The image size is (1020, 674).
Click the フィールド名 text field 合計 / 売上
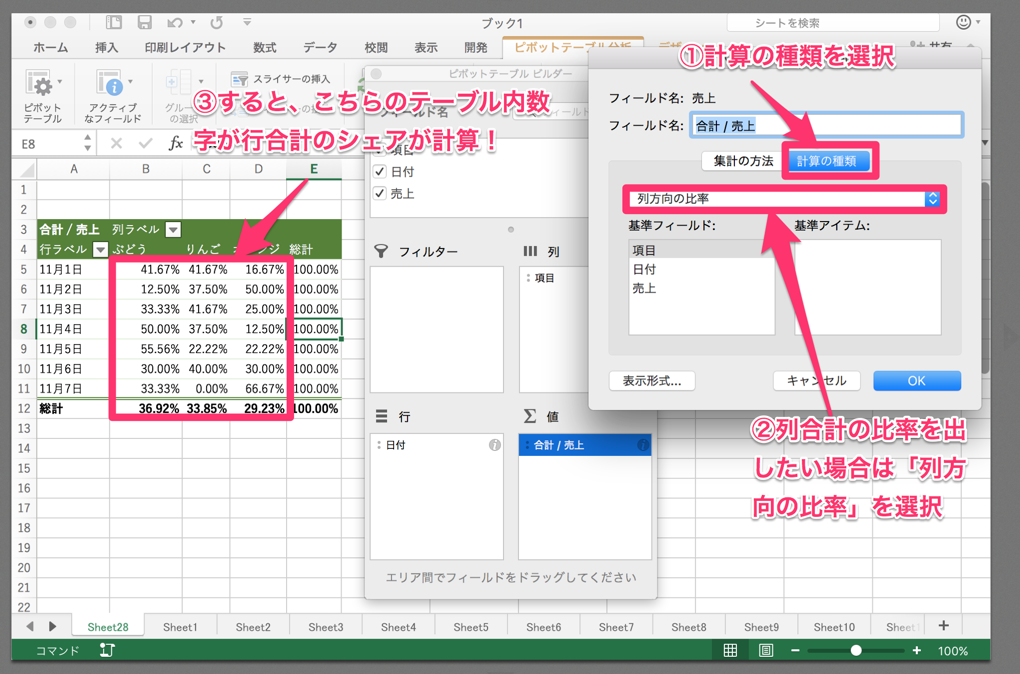coord(826,125)
